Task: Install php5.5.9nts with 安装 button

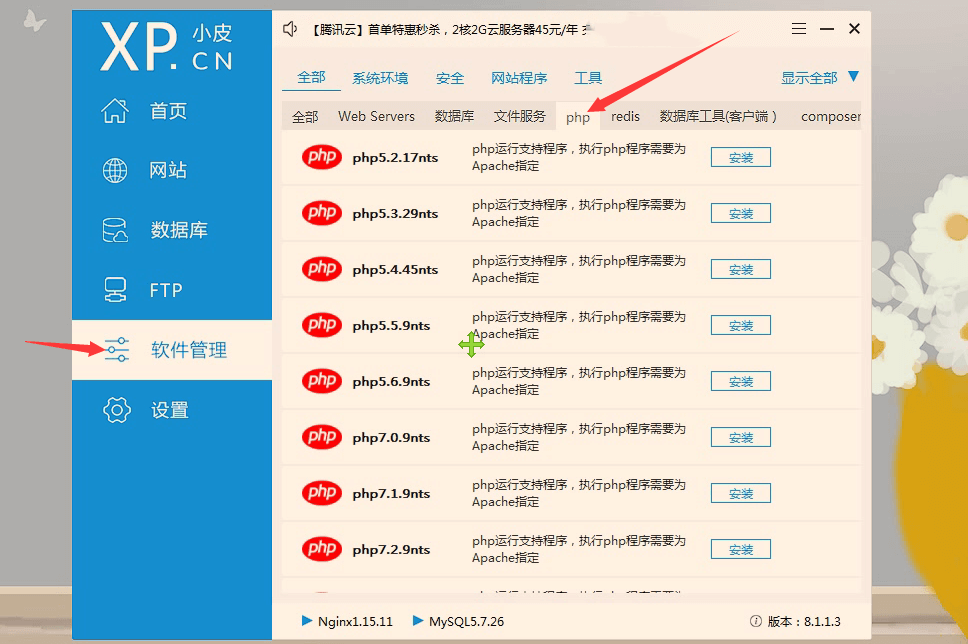Action: pyautogui.click(x=741, y=325)
